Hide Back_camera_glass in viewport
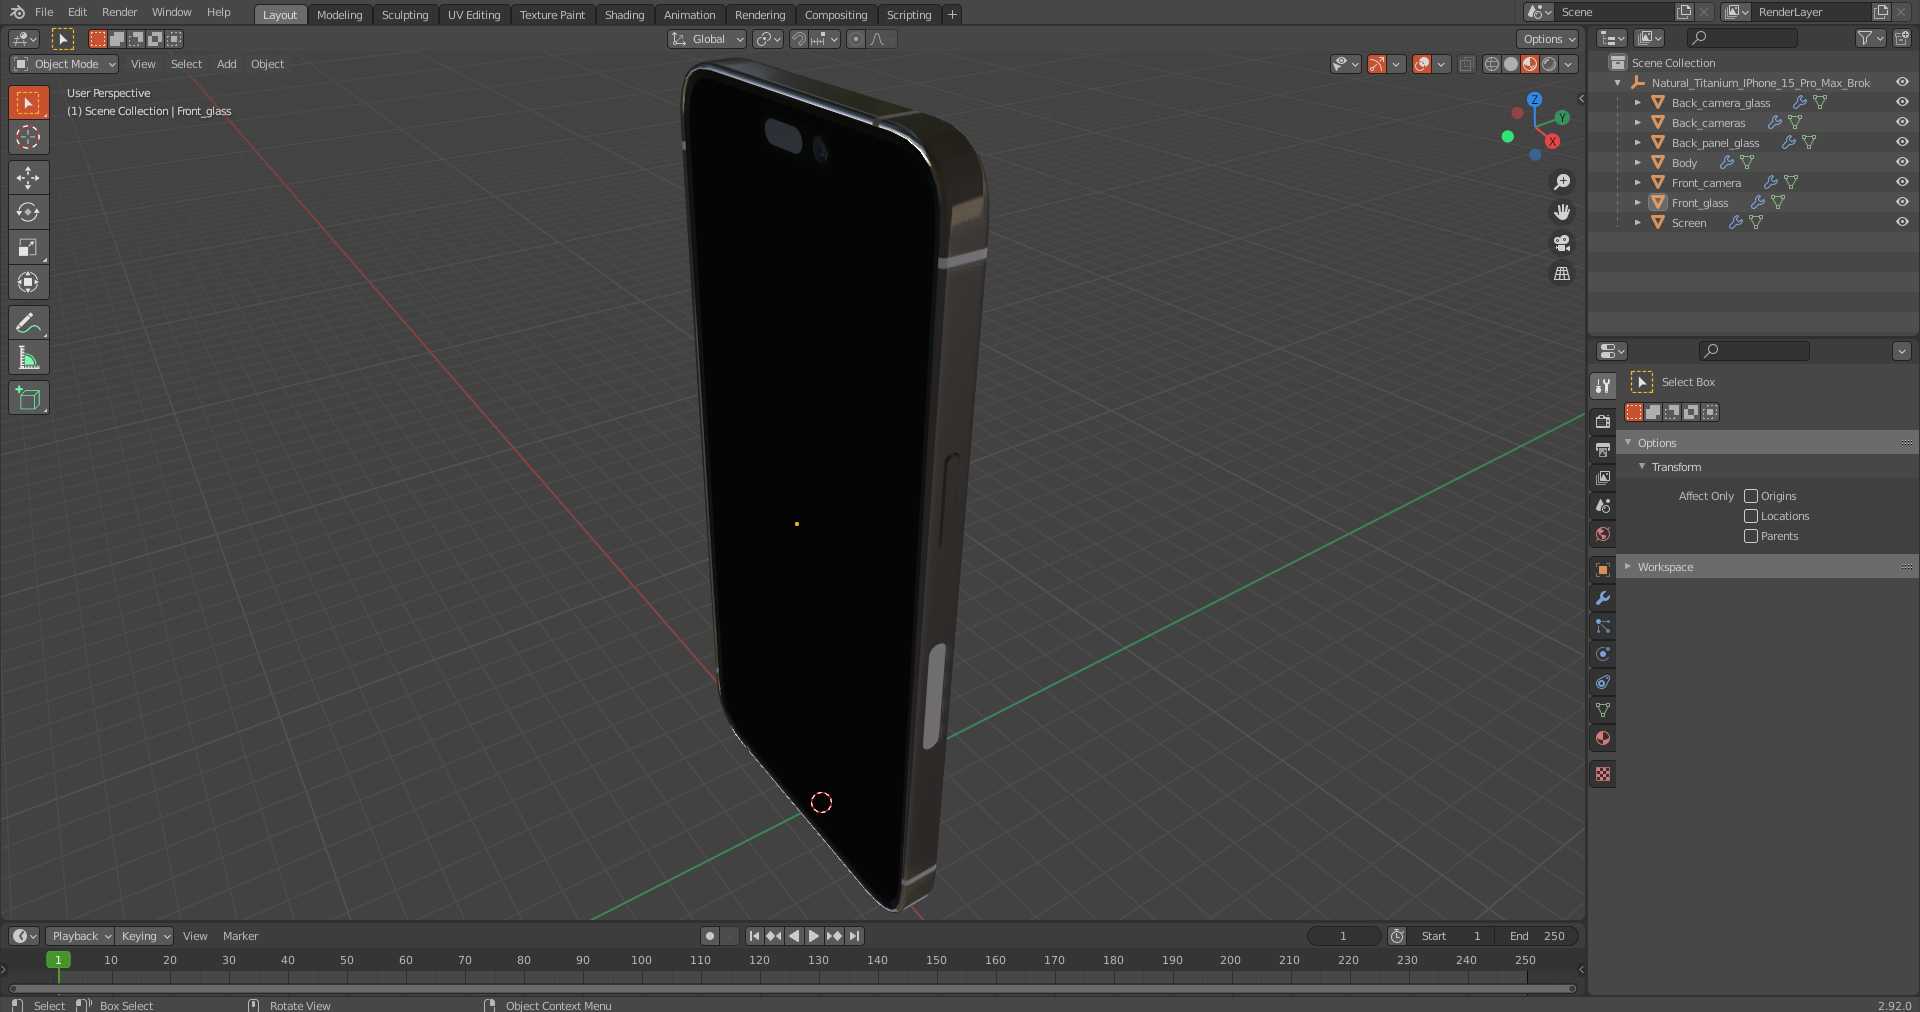Viewport: 1920px width, 1012px height. [1902, 102]
